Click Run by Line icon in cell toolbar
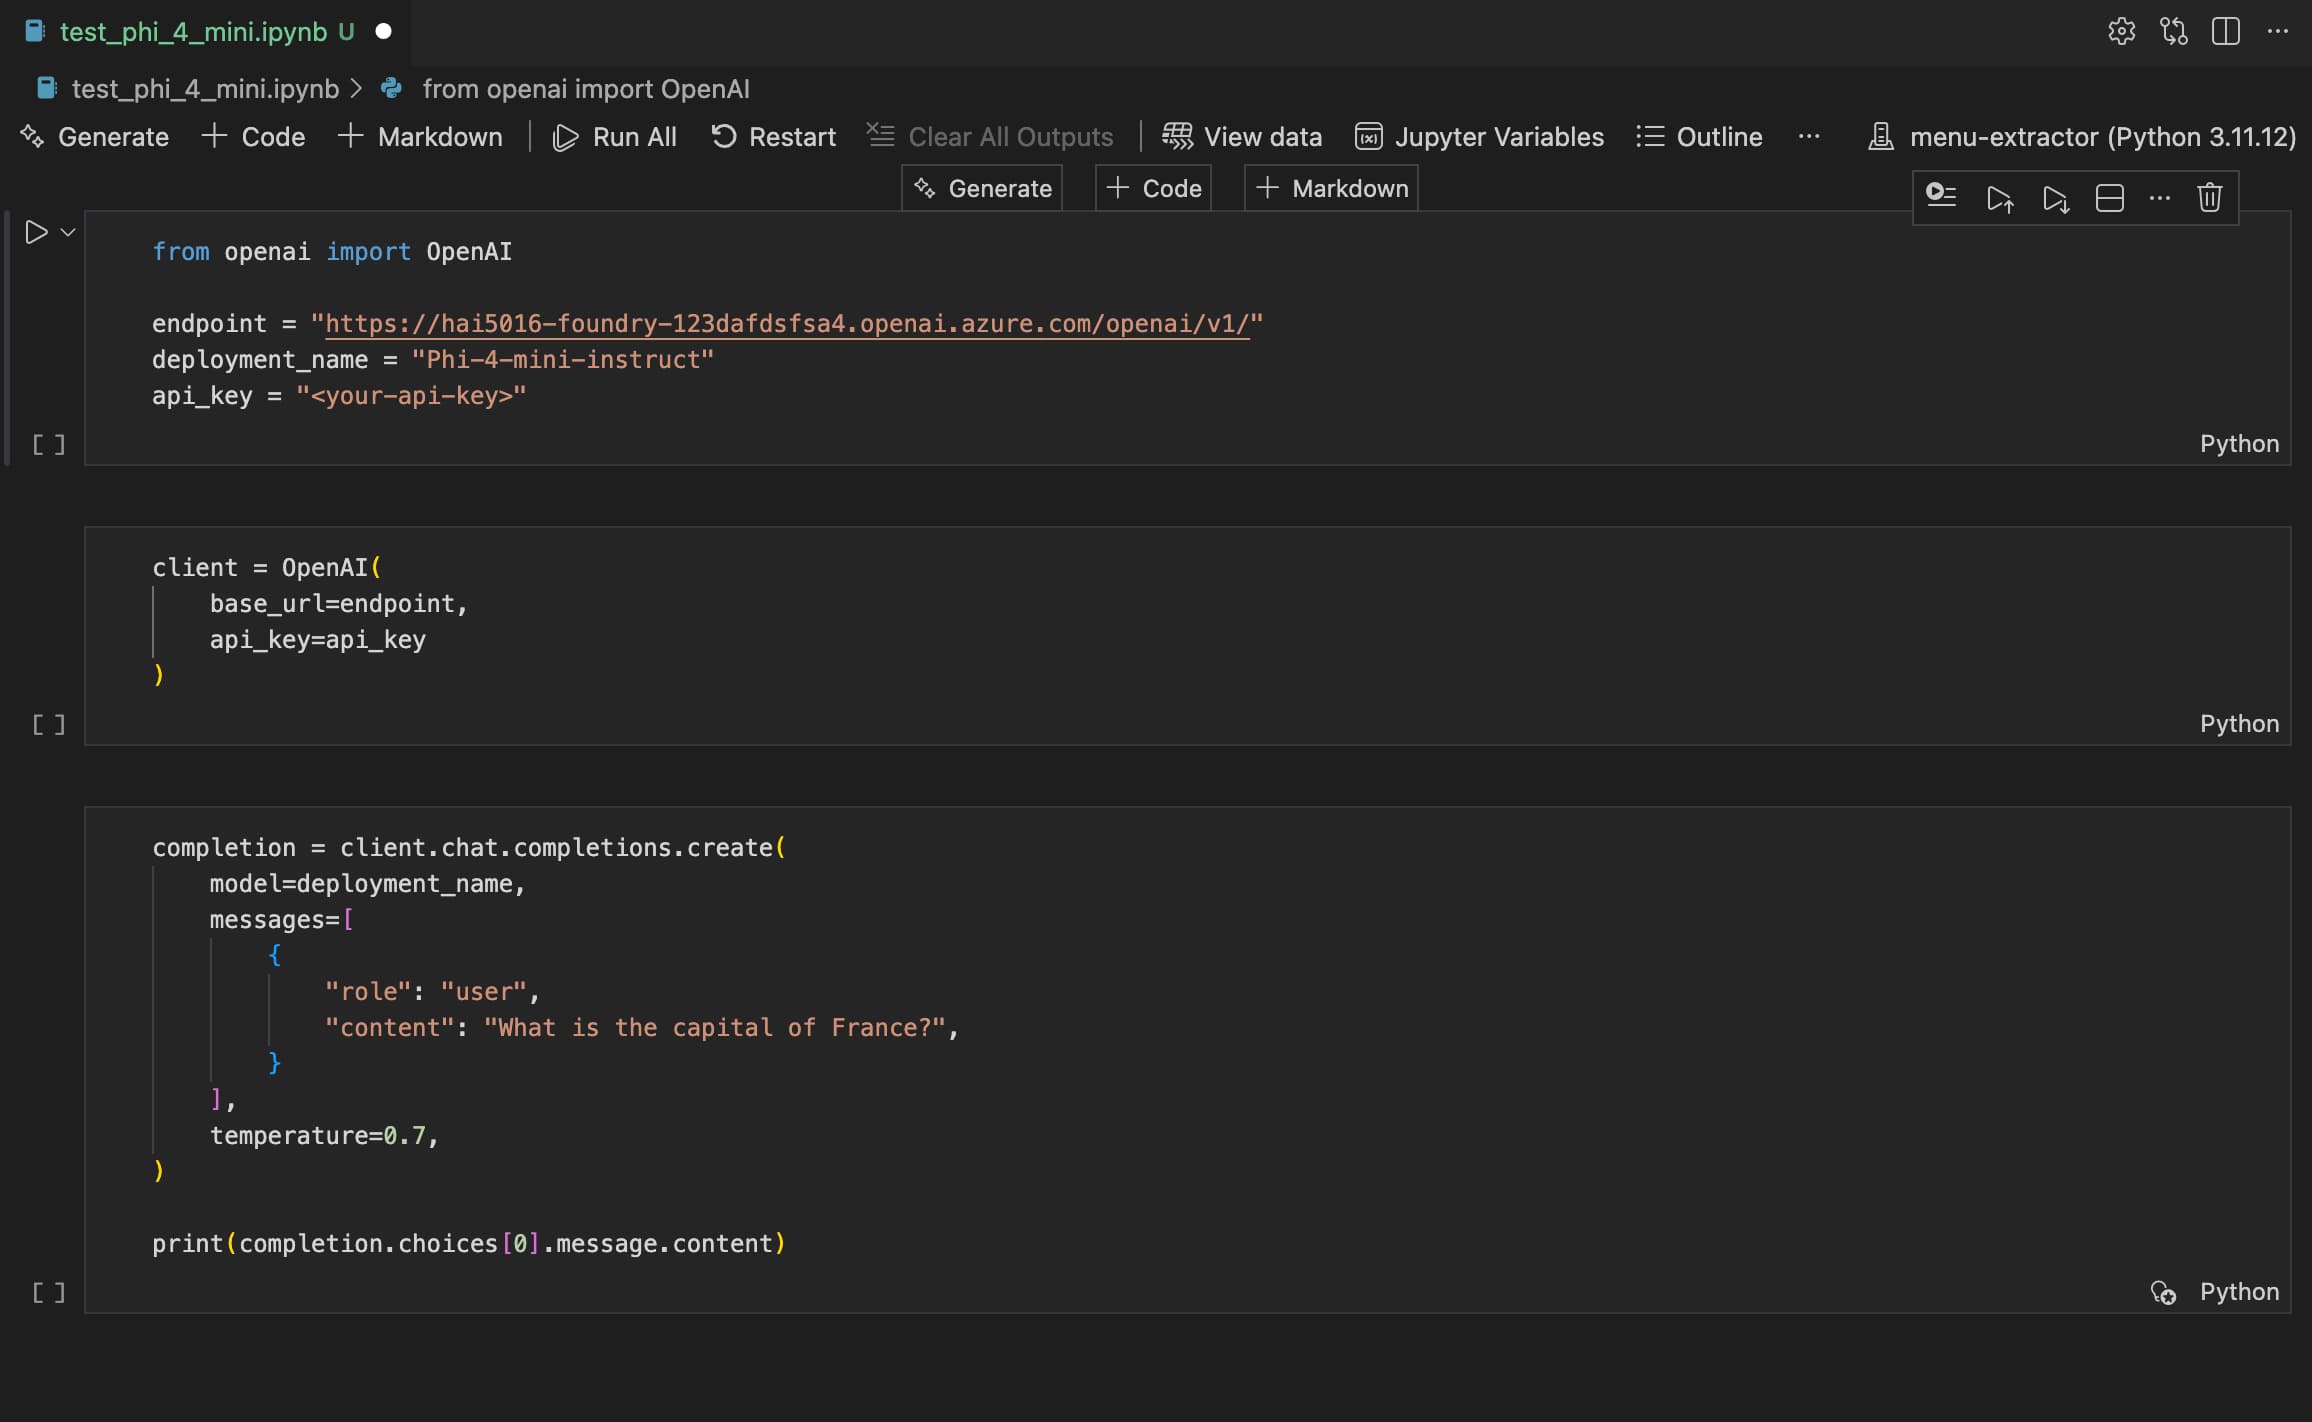 coord(1941,197)
